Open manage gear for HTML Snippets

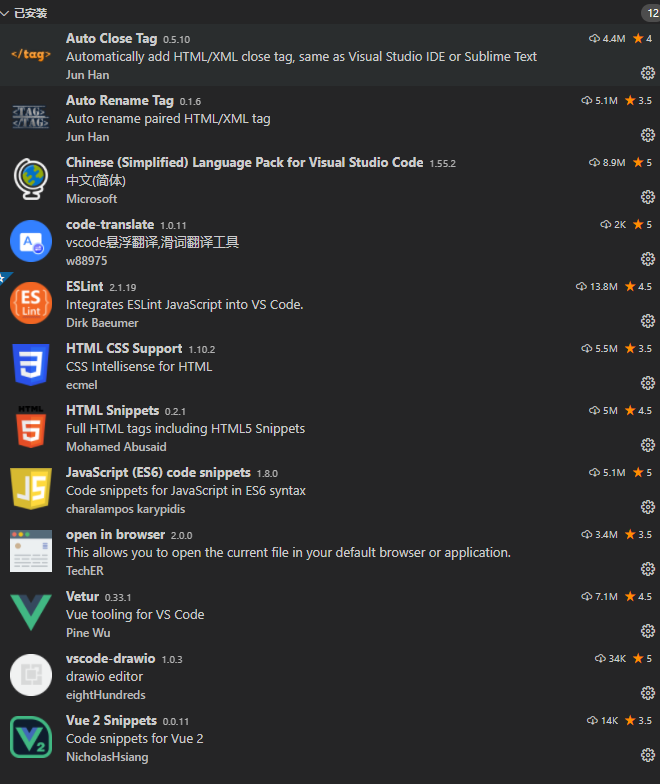tap(648, 445)
